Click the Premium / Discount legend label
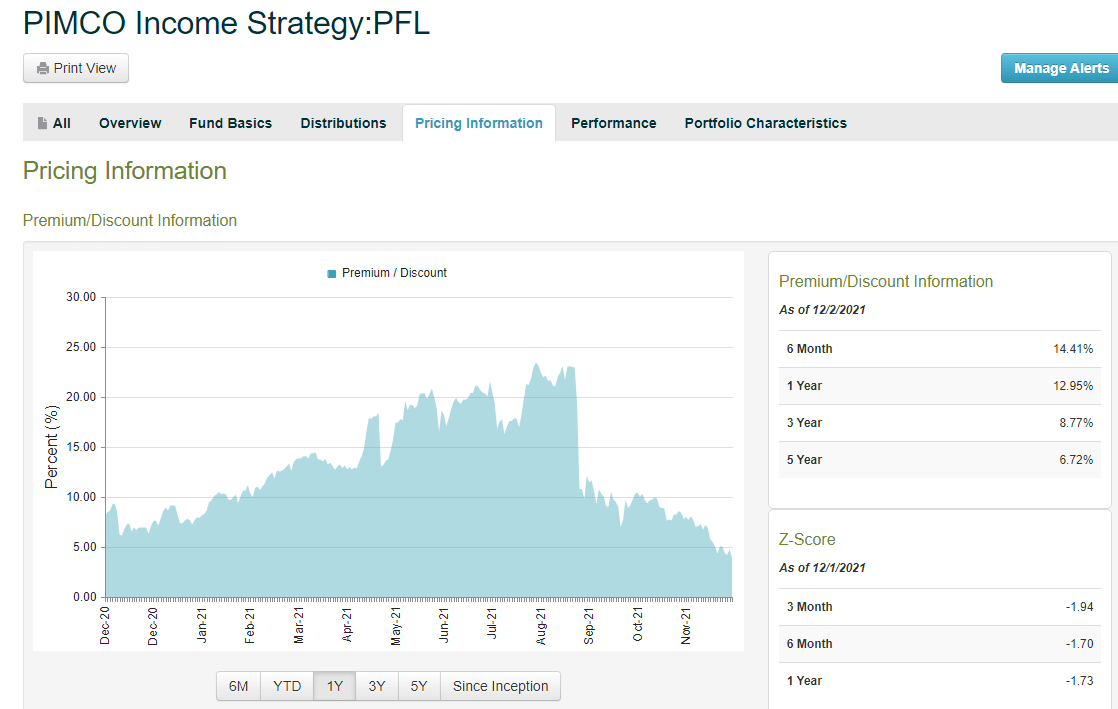The width and height of the screenshot is (1118, 709). coord(394,273)
